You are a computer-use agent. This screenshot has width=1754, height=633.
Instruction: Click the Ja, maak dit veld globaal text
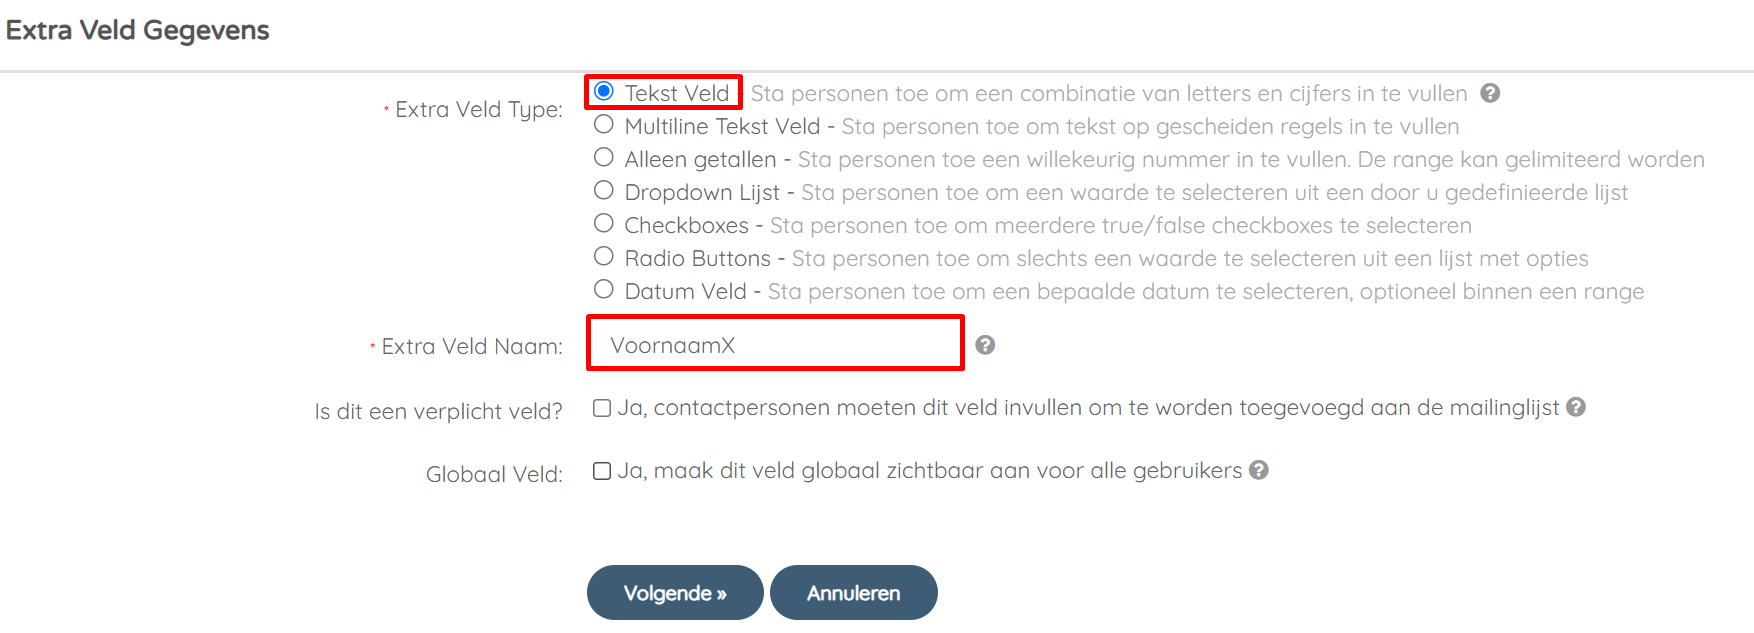[x=930, y=470]
